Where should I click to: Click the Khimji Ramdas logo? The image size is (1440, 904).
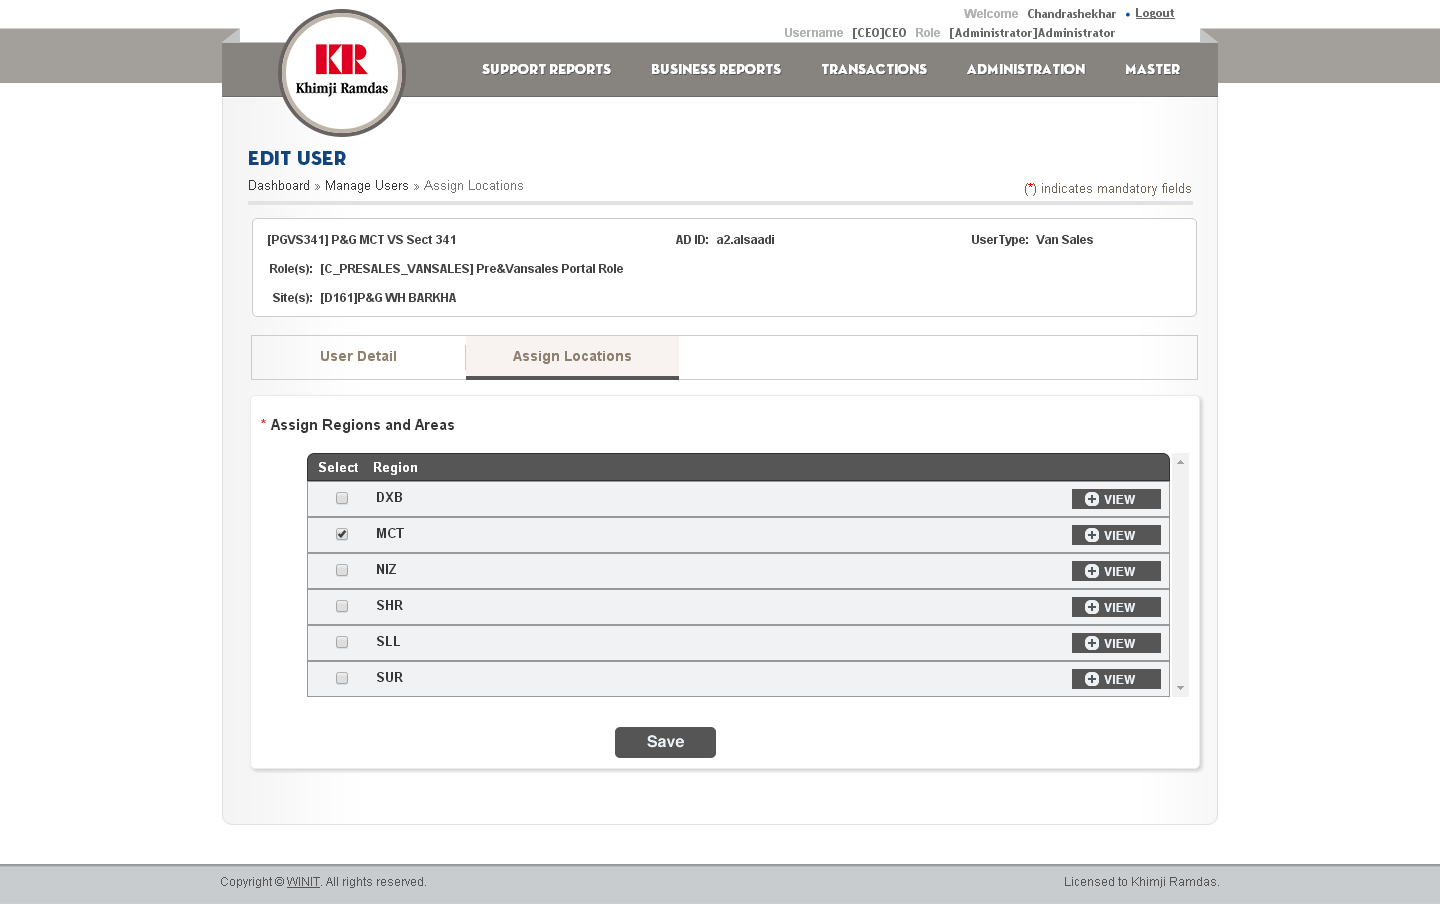pyautogui.click(x=342, y=72)
